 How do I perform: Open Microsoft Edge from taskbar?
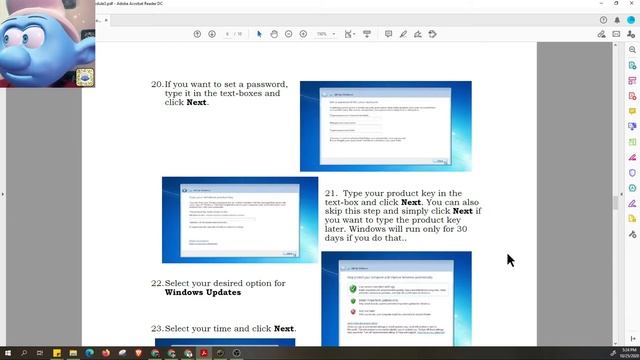(89, 353)
